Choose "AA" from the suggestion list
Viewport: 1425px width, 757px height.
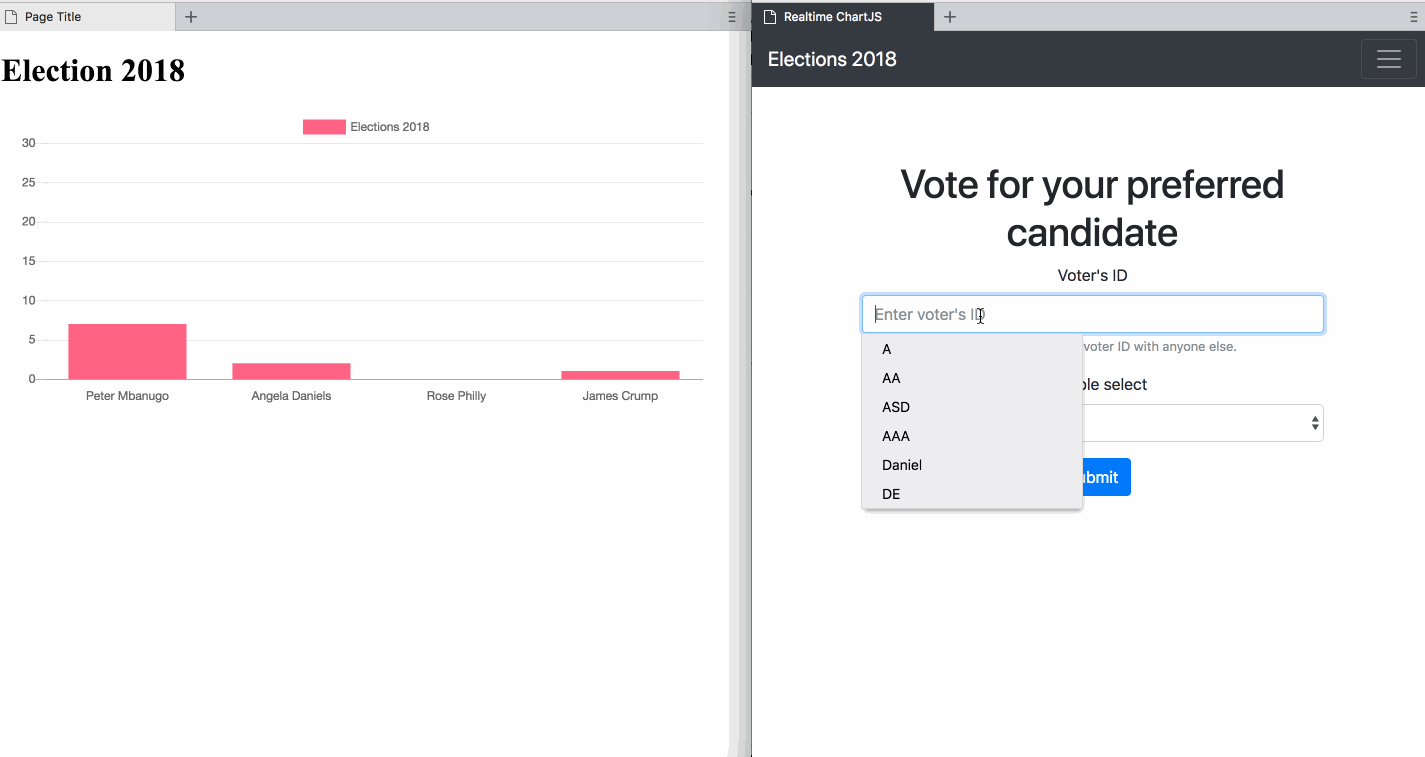(891, 378)
